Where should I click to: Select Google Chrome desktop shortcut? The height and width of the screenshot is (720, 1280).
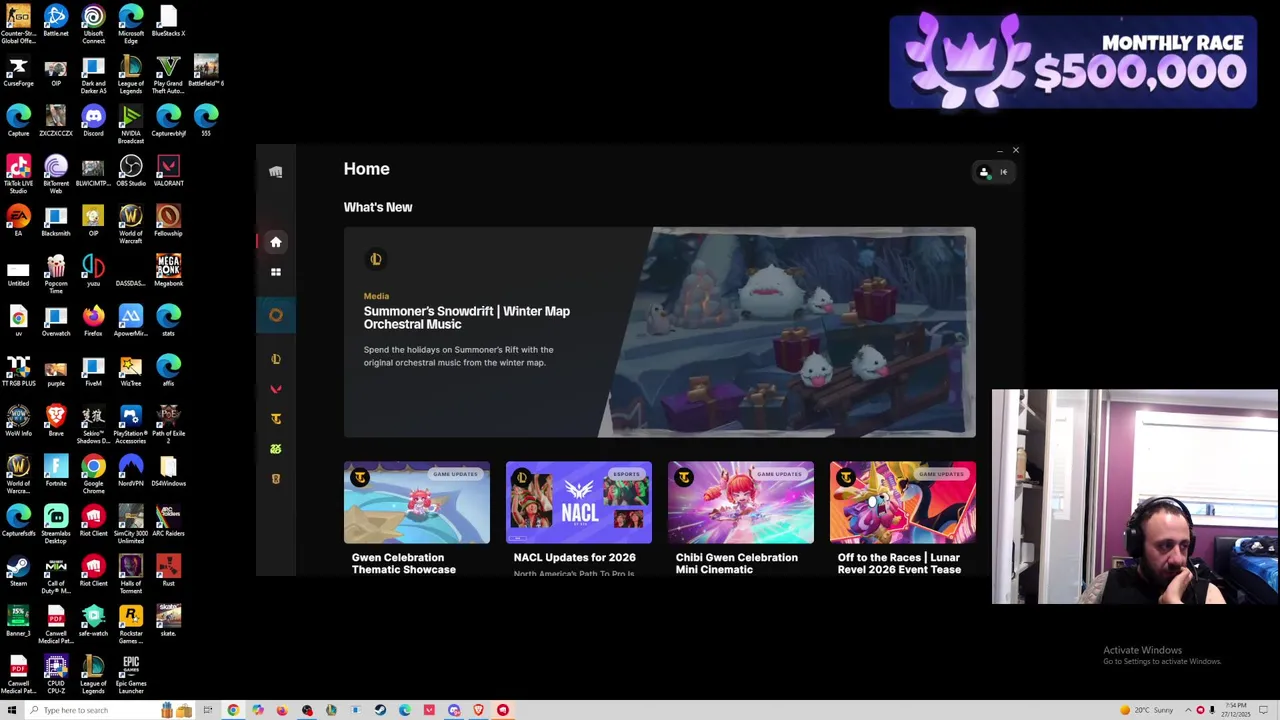93,474
